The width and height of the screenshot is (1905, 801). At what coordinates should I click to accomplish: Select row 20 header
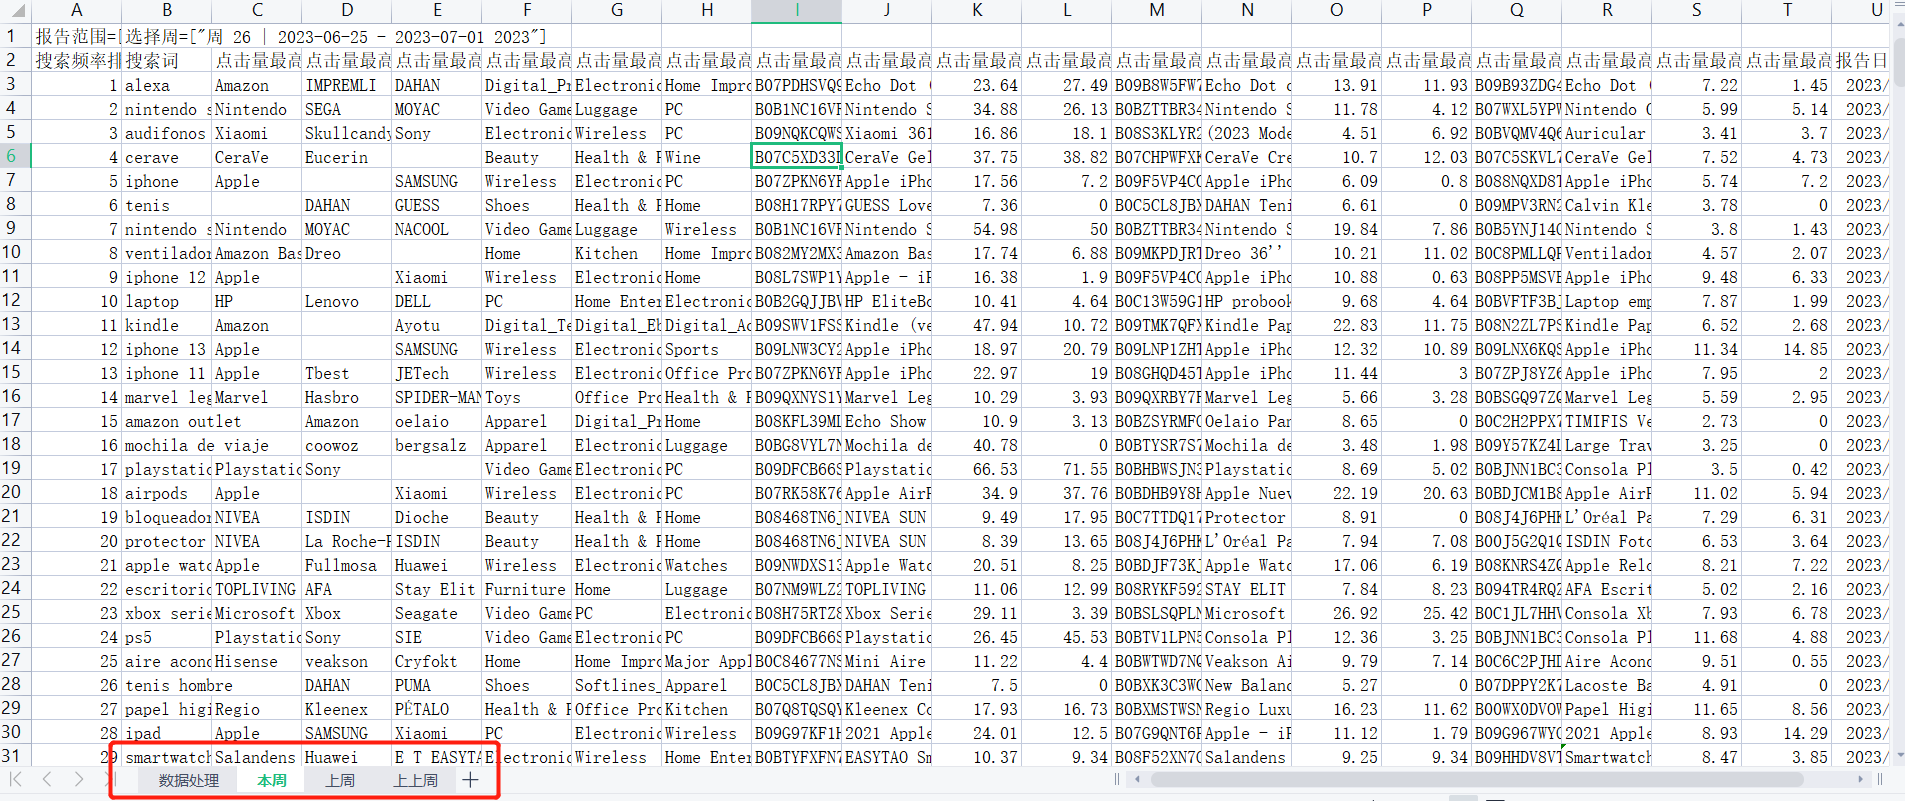pyautogui.click(x=15, y=492)
